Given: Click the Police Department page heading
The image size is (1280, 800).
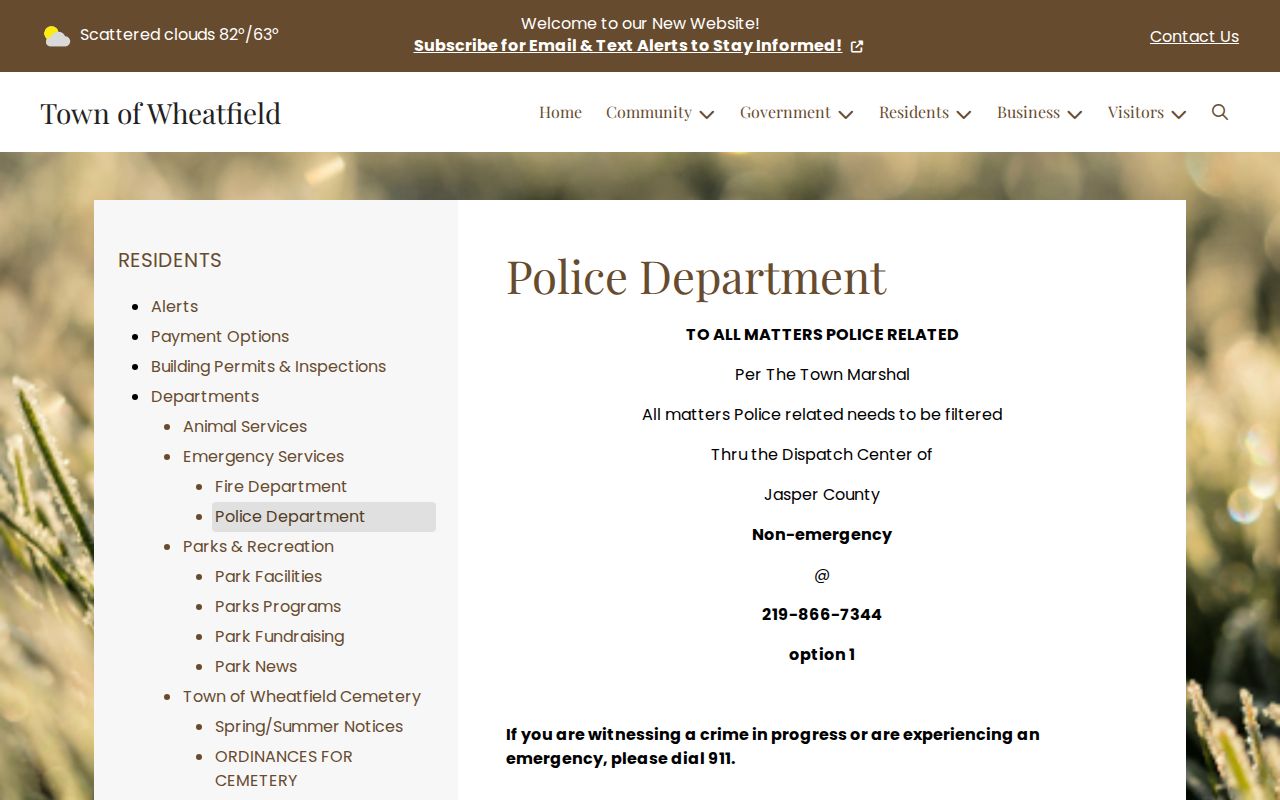Looking at the screenshot, I should point(696,276).
